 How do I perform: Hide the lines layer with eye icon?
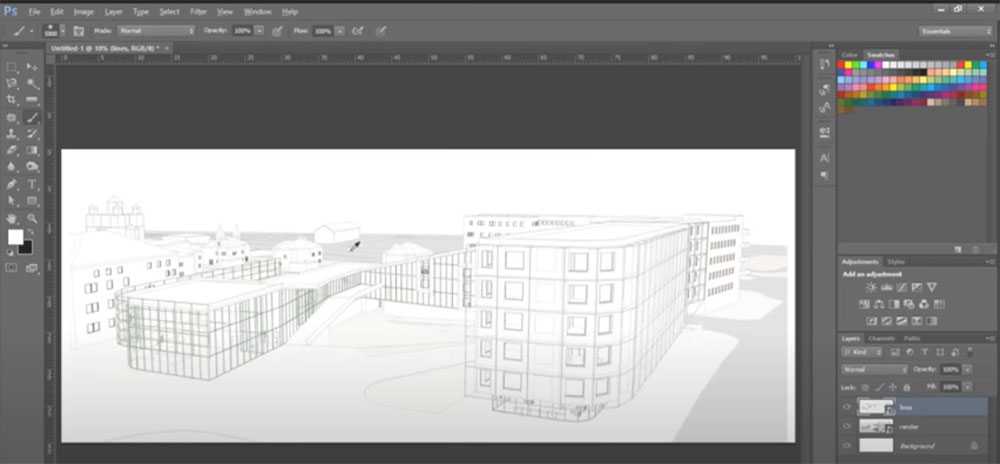click(x=847, y=407)
